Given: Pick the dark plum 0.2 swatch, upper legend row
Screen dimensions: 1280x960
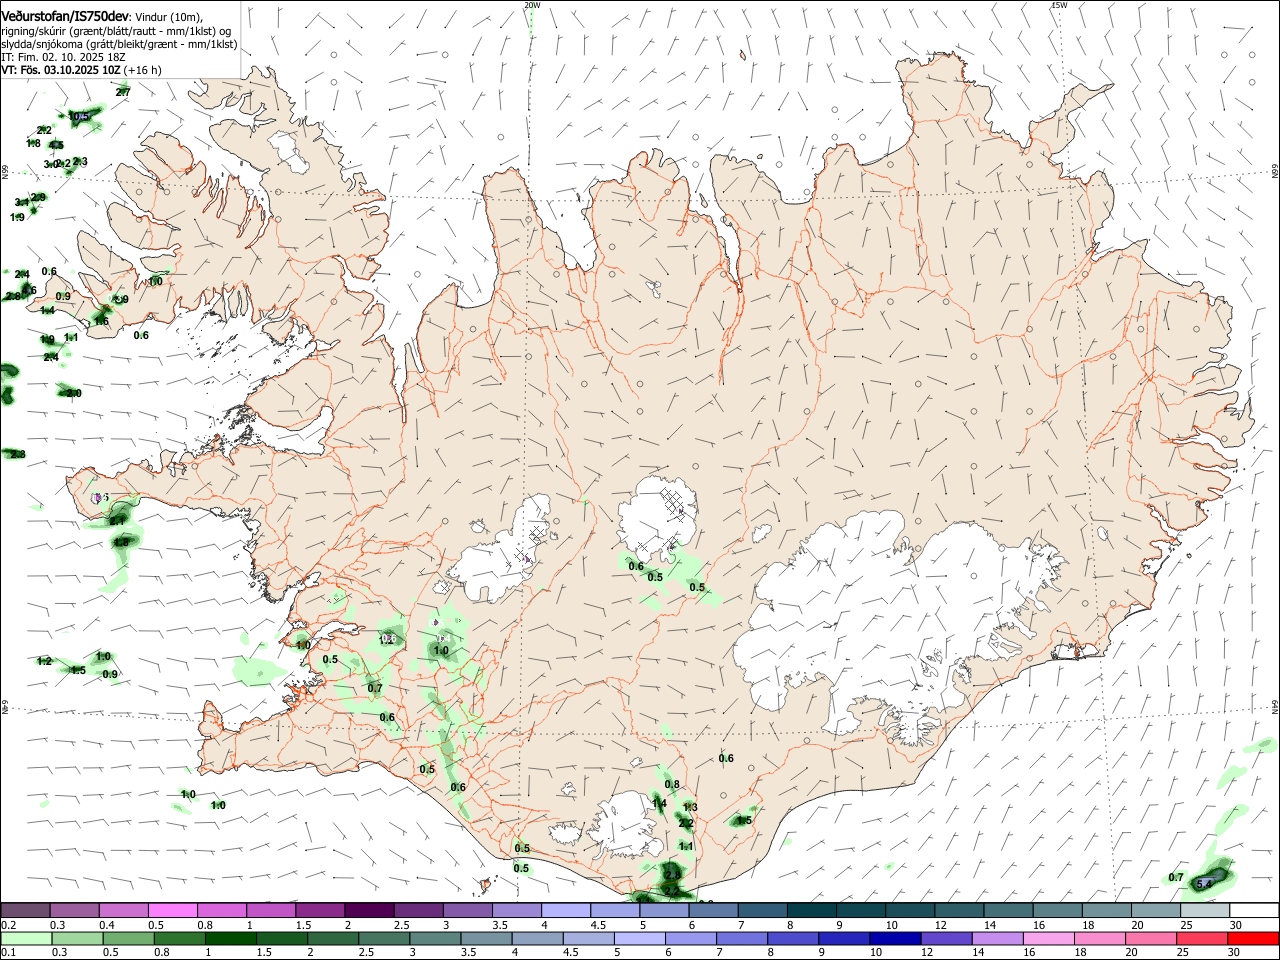Looking at the screenshot, I should click(x=25, y=910).
